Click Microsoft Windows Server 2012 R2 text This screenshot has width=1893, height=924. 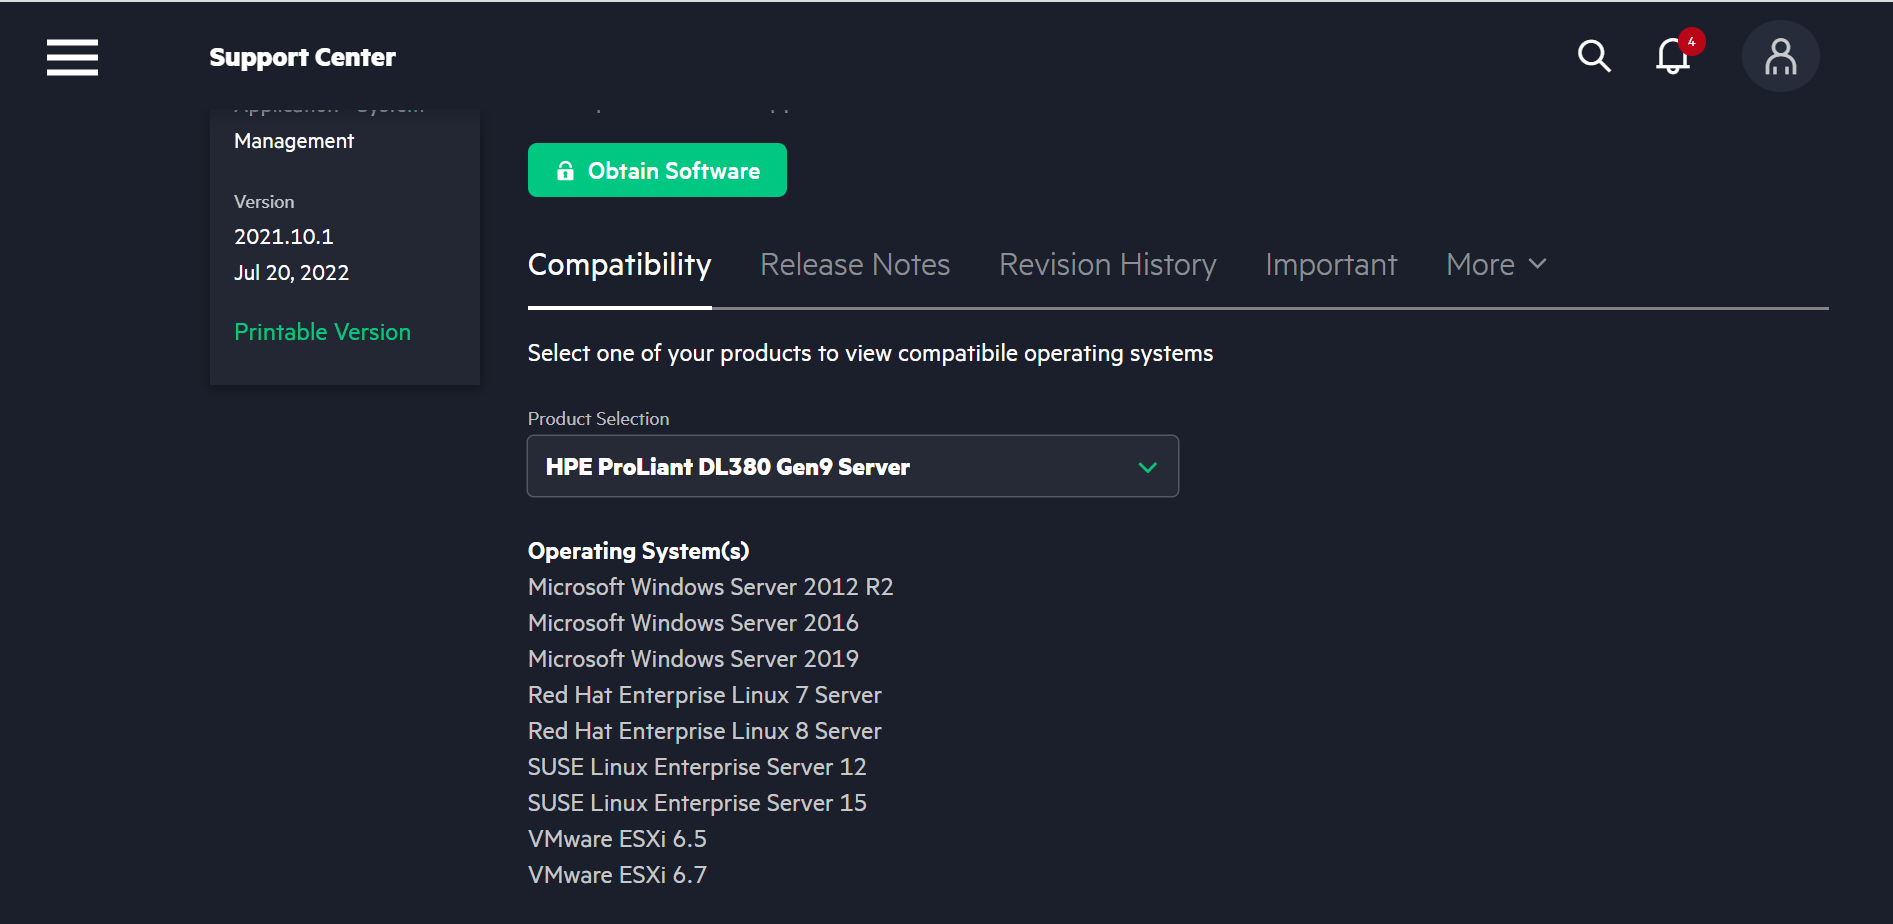coord(710,587)
